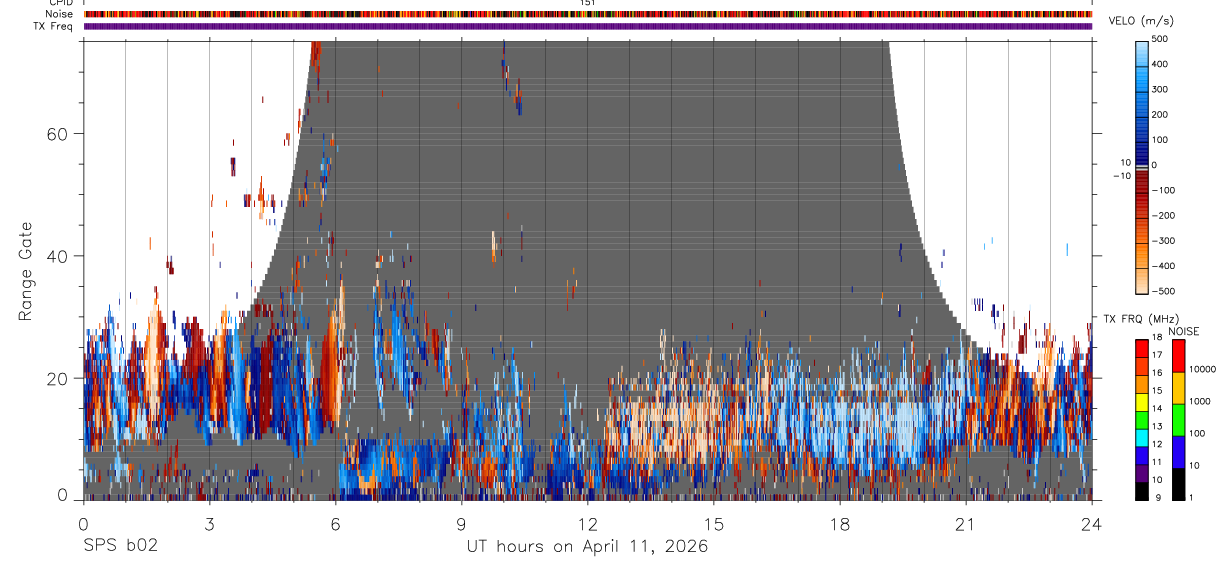Click the 'SPS b02' label
Viewport: 1228px width, 567px height.
120,546
